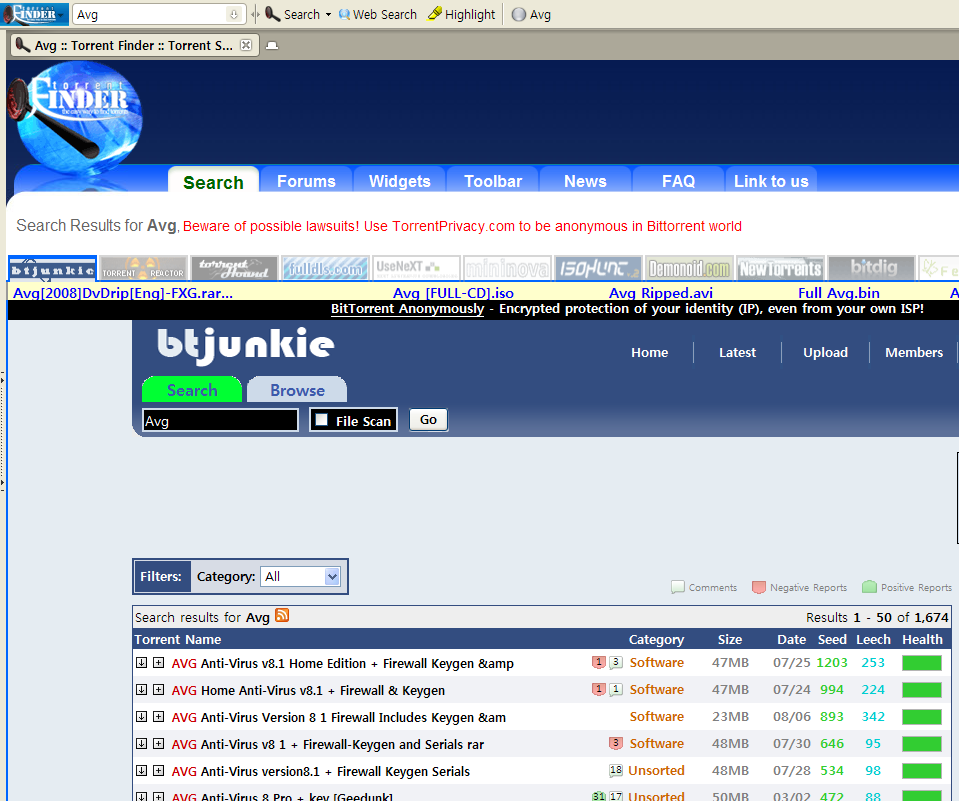Sort results by Seed column
Screen dimensions: 959x801
coord(832,640)
